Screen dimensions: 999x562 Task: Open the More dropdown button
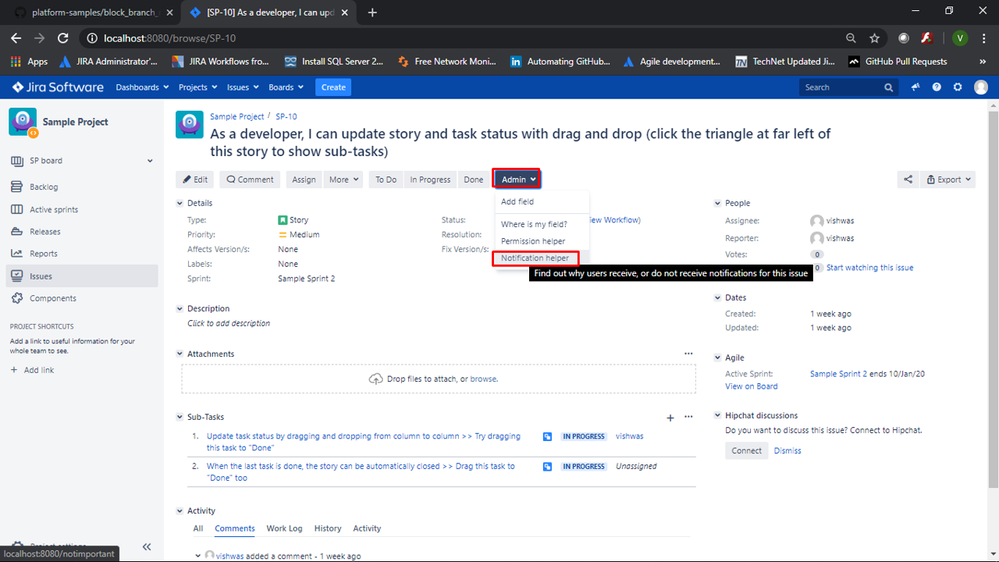click(343, 180)
